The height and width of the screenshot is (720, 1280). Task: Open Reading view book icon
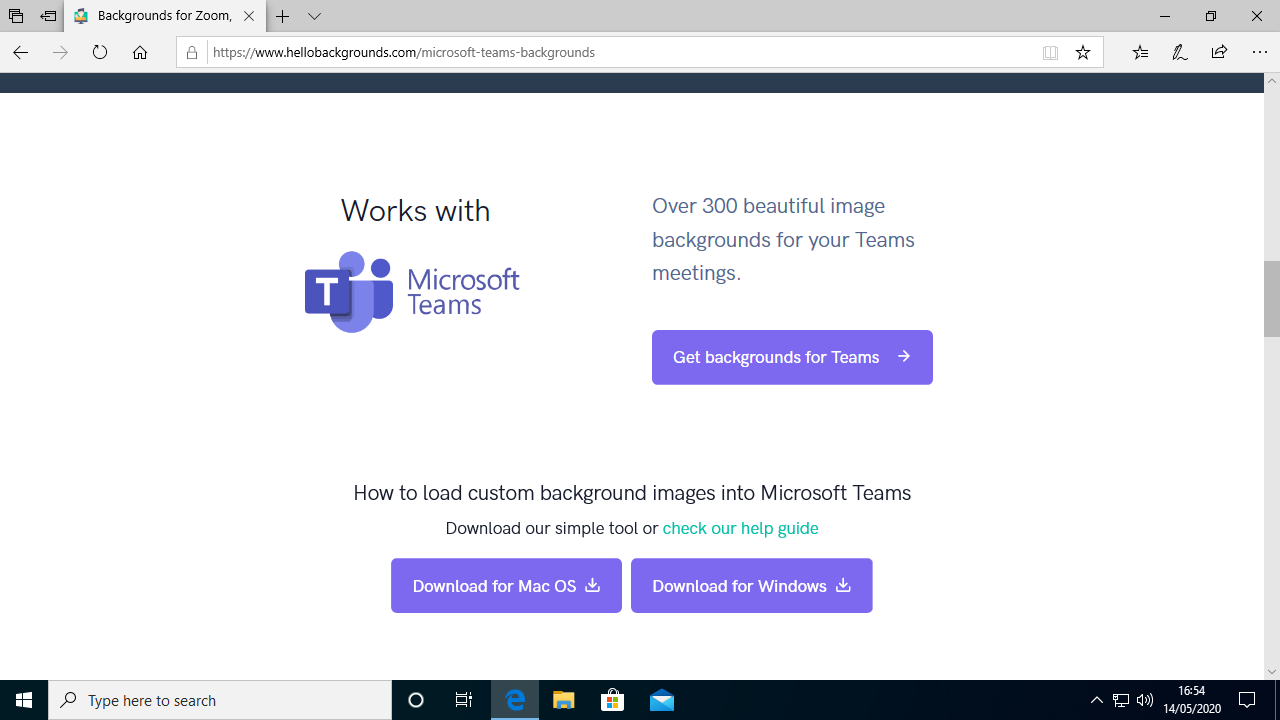[x=1050, y=53]
